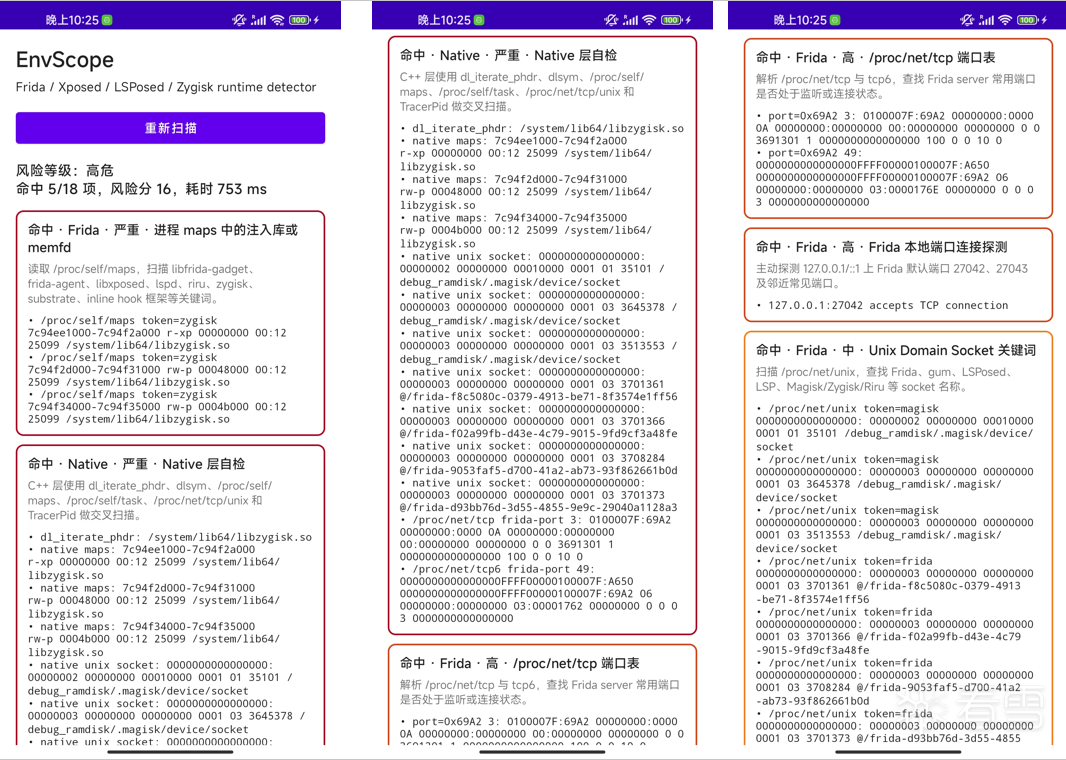The image size is (1066, 760).
Task: Tap the battery icon in third status bar
Action: pyautogui.click(x=1028, y=20)
